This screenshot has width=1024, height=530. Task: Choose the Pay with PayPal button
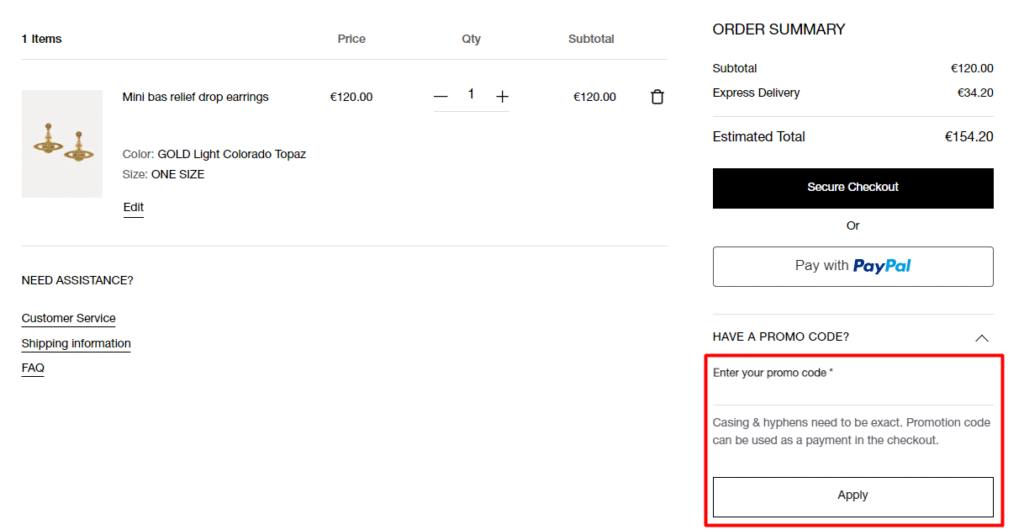[x=852, y=266]
